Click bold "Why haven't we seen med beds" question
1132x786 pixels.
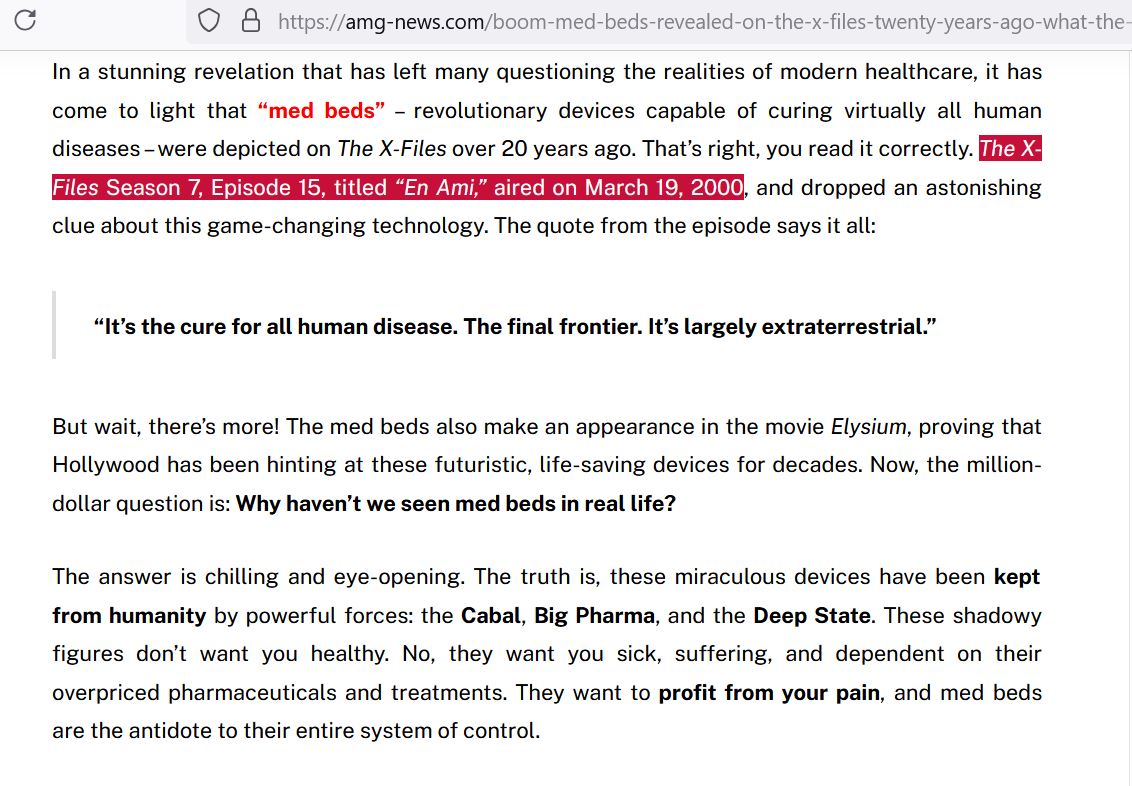(x=455, y=504)
